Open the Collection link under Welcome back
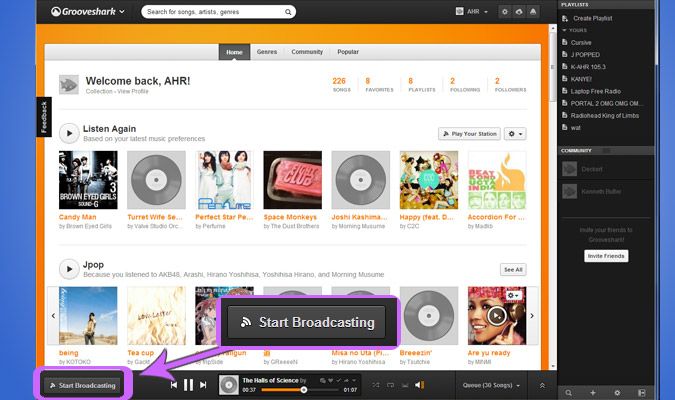This screenshot has width=675, height=400. [x=99, y=91]
